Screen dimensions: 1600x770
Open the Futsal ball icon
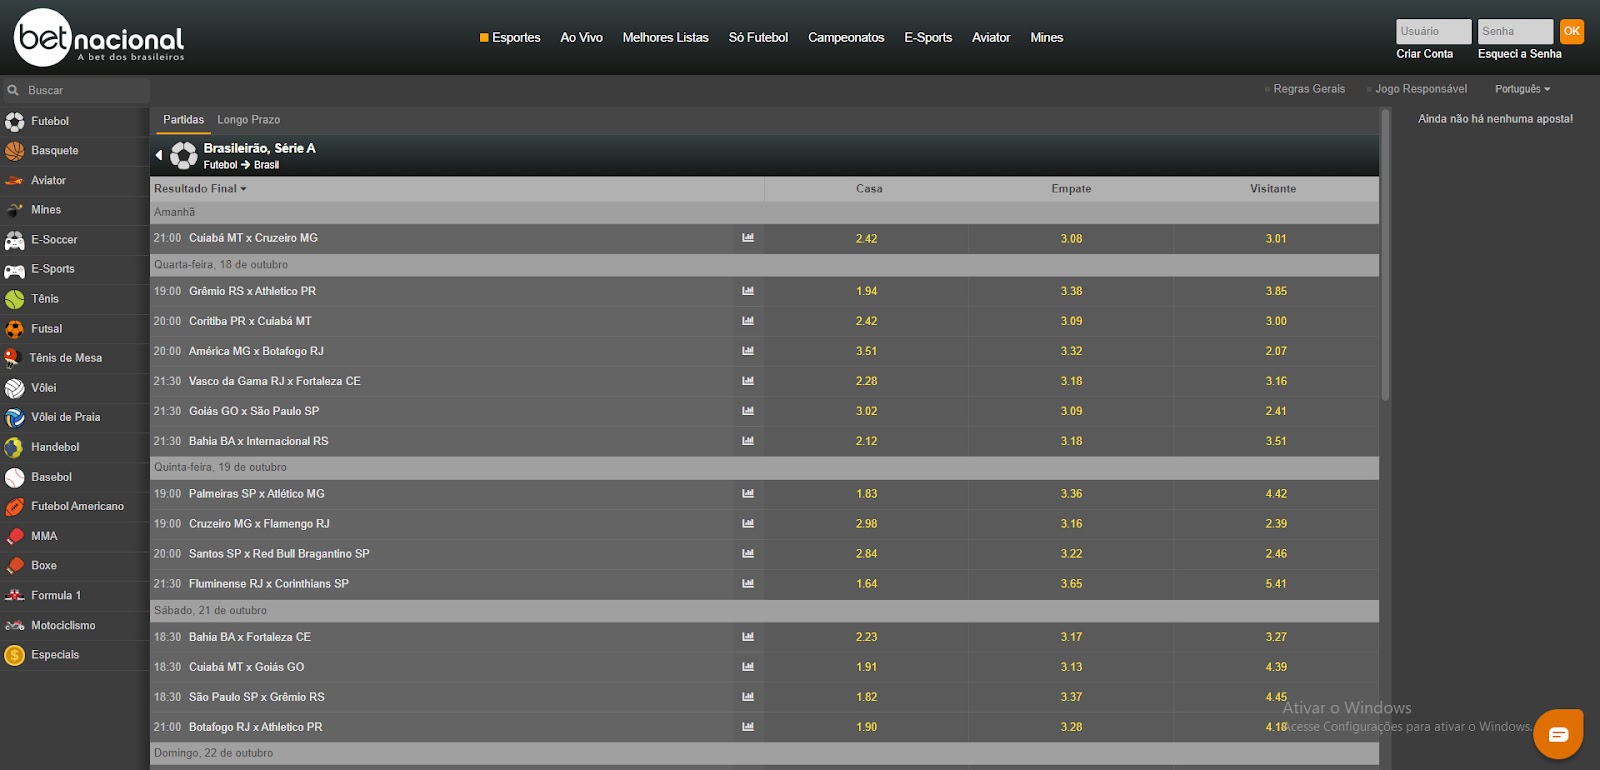pyautogui.click(x=14, y=329)
